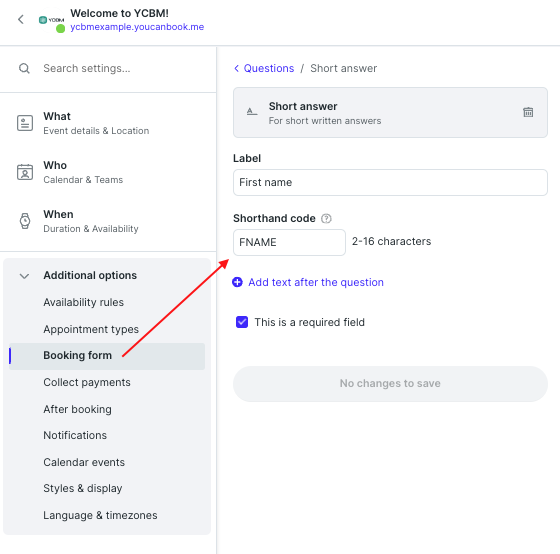
Task: Click Add text after the question
Action: tap(316, 283)
